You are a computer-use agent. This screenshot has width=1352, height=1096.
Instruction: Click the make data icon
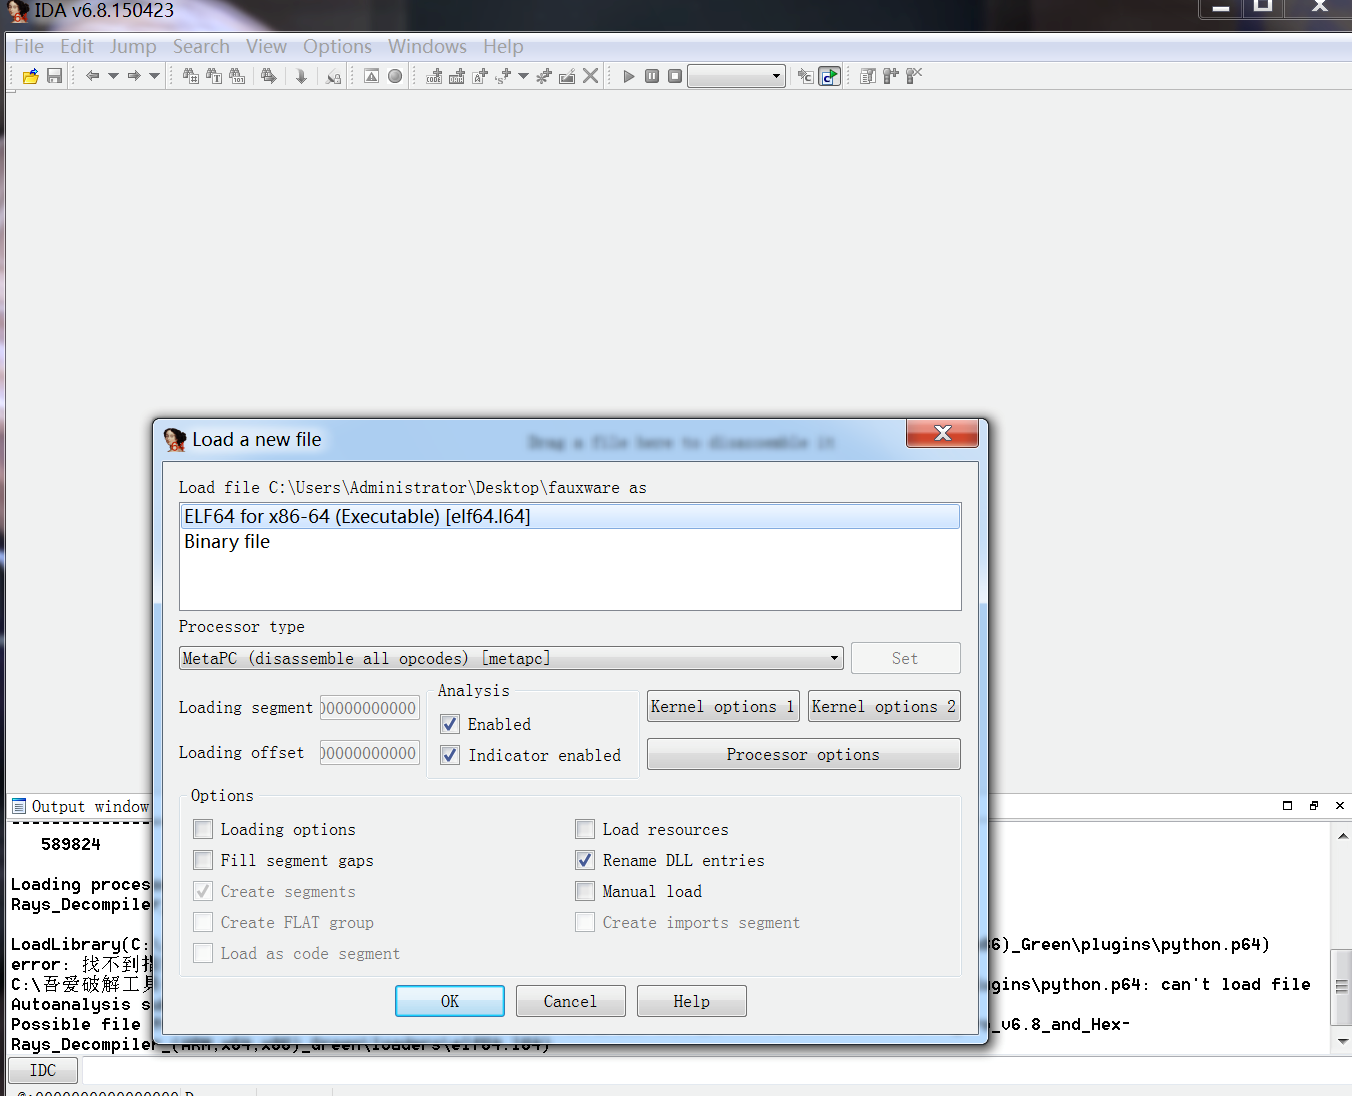[x=457, y=76]
